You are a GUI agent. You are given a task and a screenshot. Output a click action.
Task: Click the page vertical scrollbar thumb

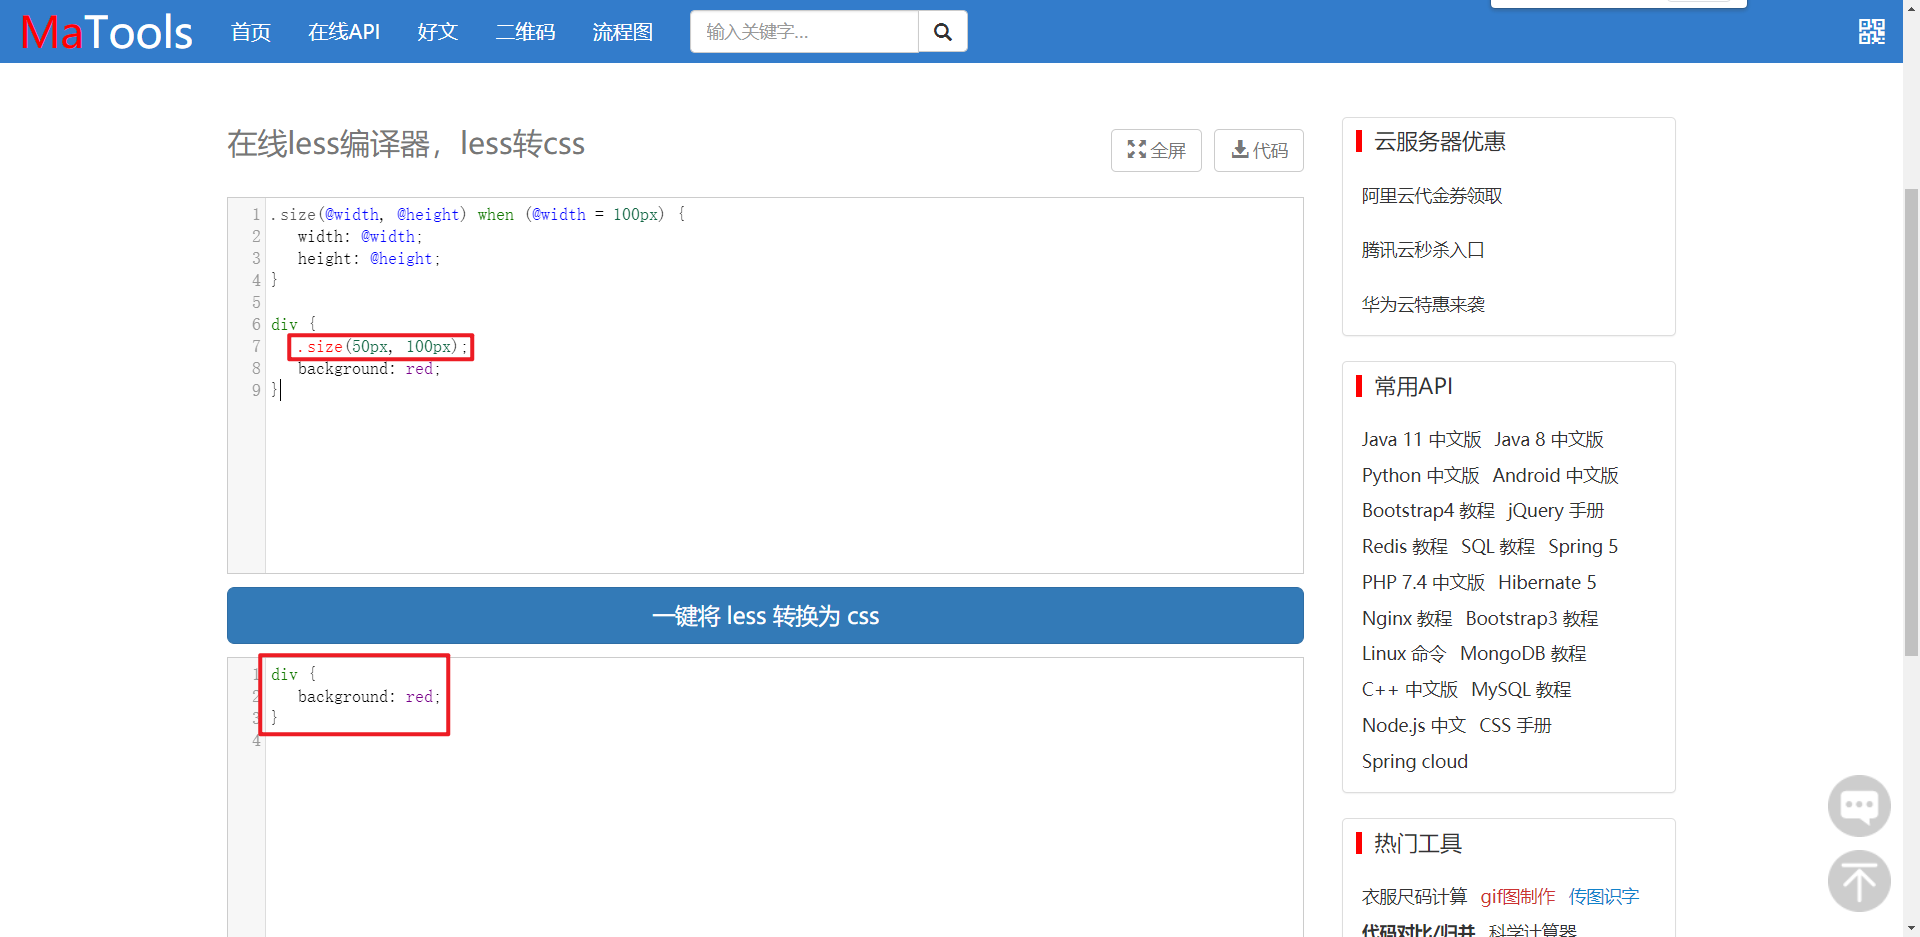[x=1911, y=422]
